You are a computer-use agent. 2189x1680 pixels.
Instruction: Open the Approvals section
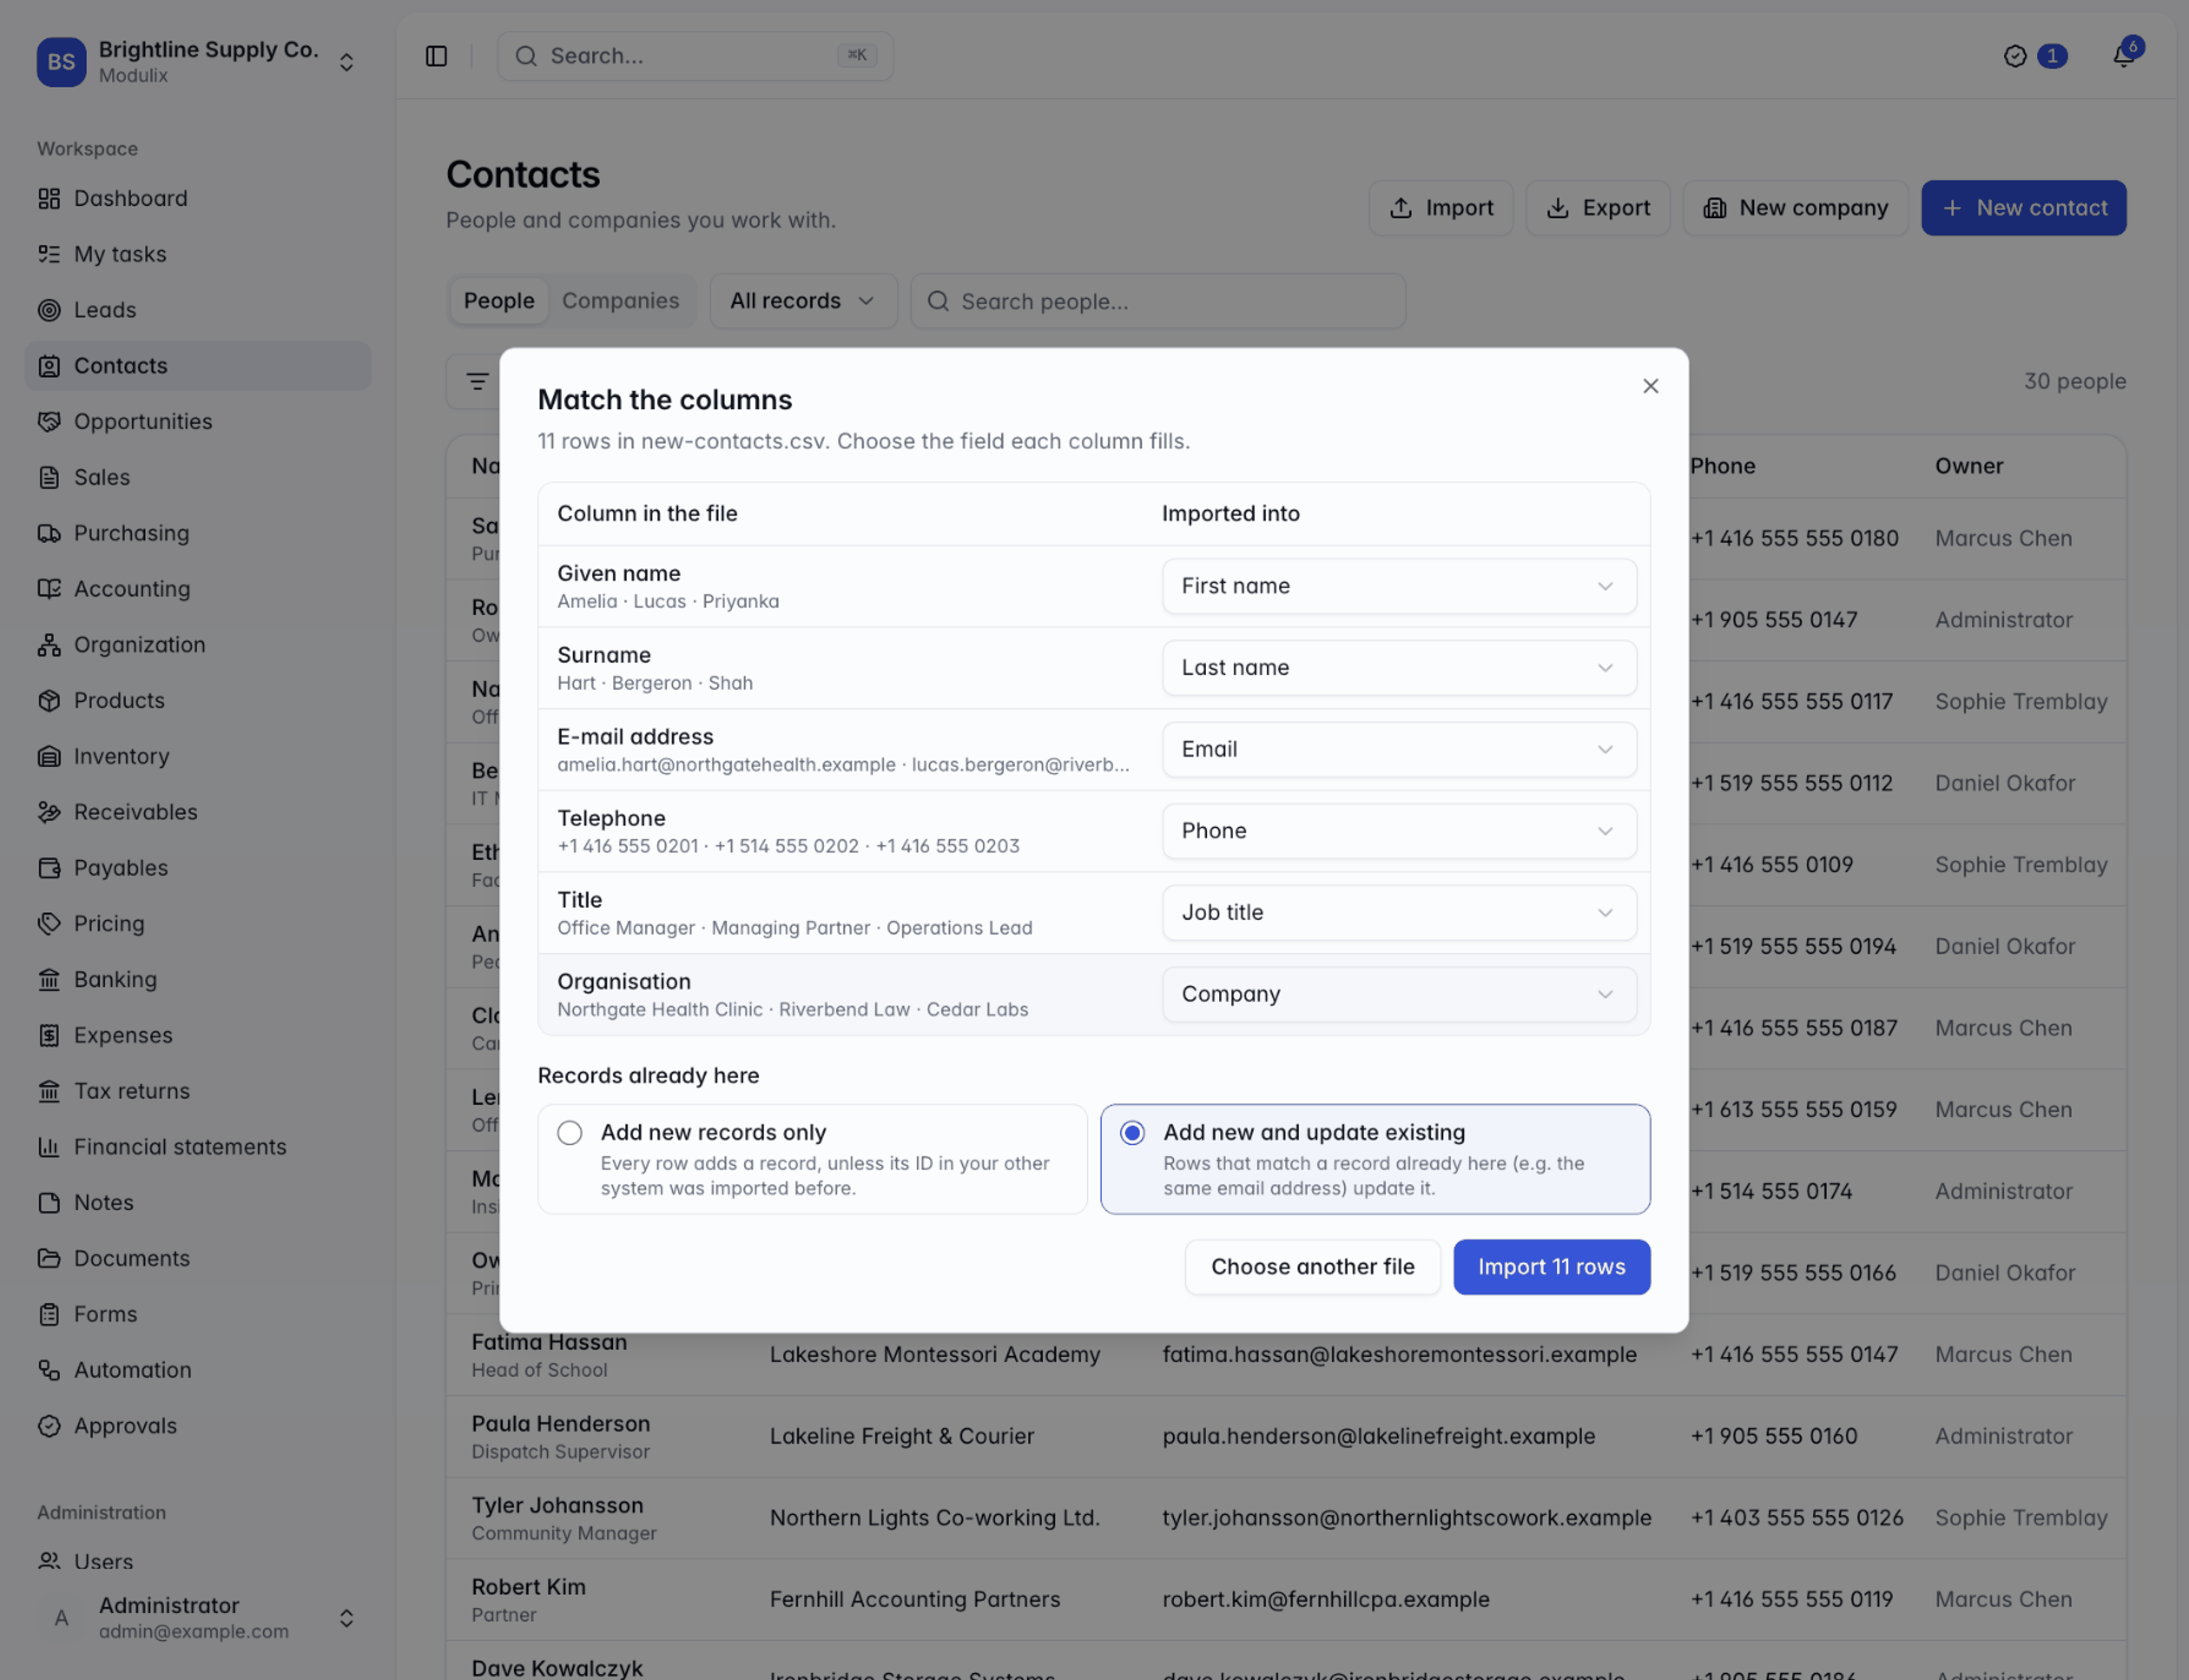(x=197, y=1426)
